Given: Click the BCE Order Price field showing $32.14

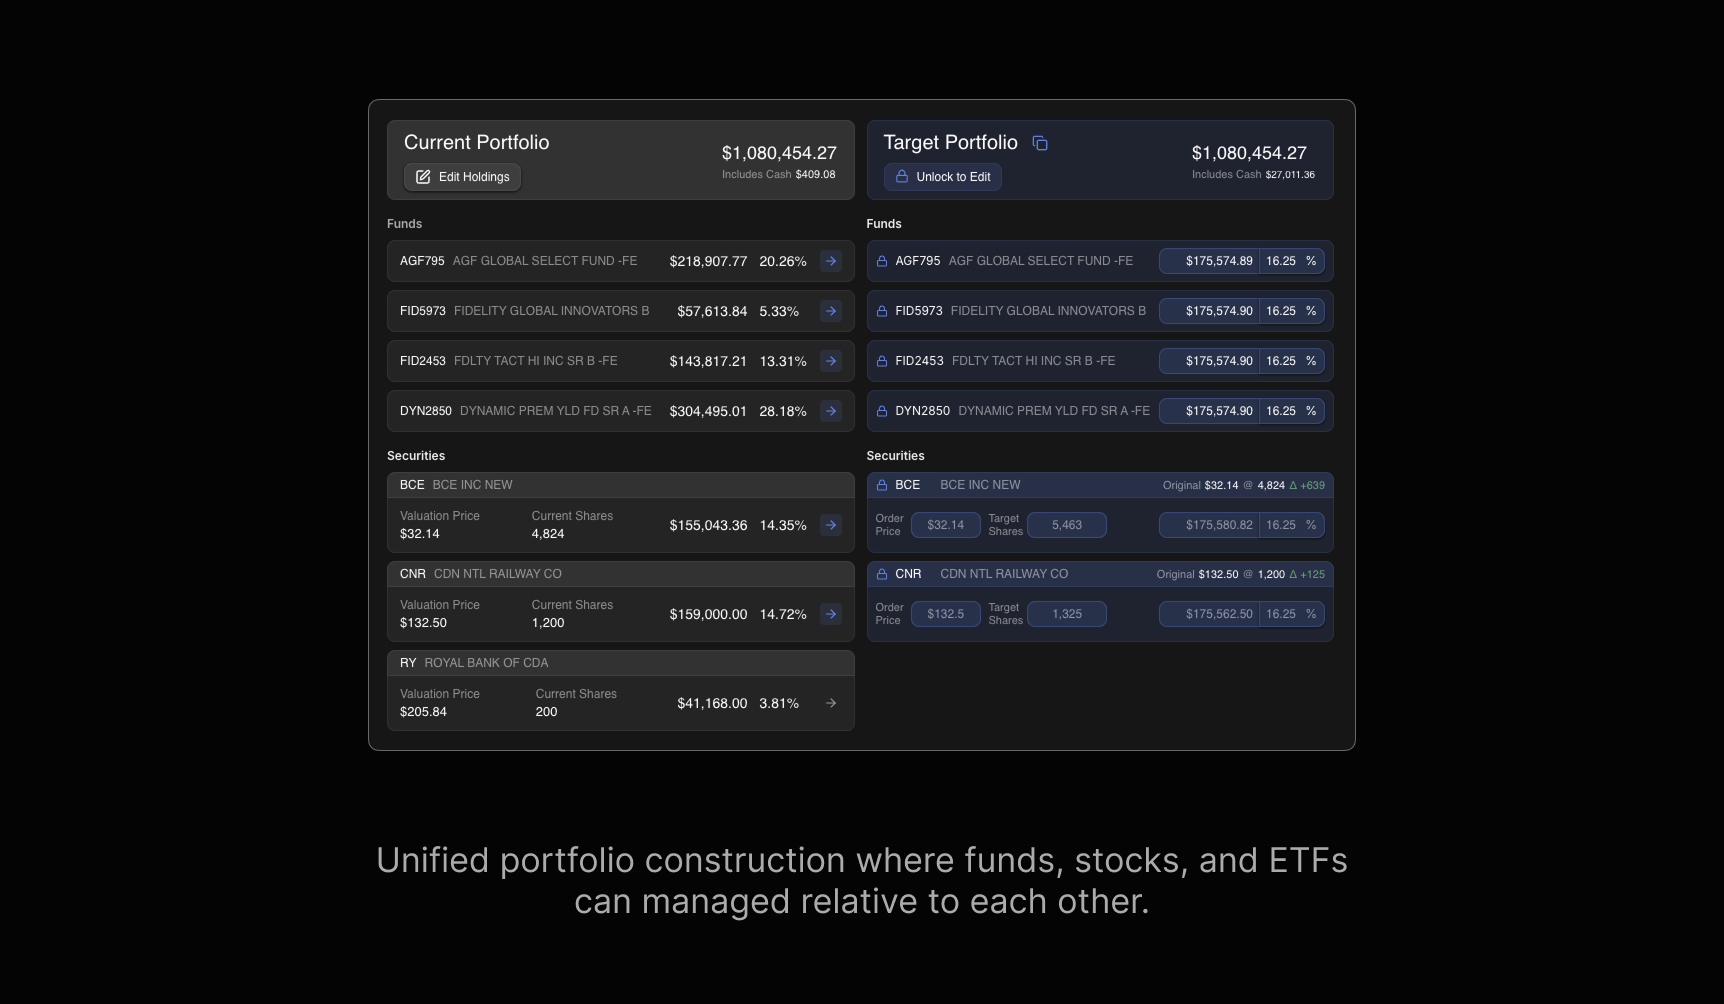Looking at the screenshot, I should 945,525.
